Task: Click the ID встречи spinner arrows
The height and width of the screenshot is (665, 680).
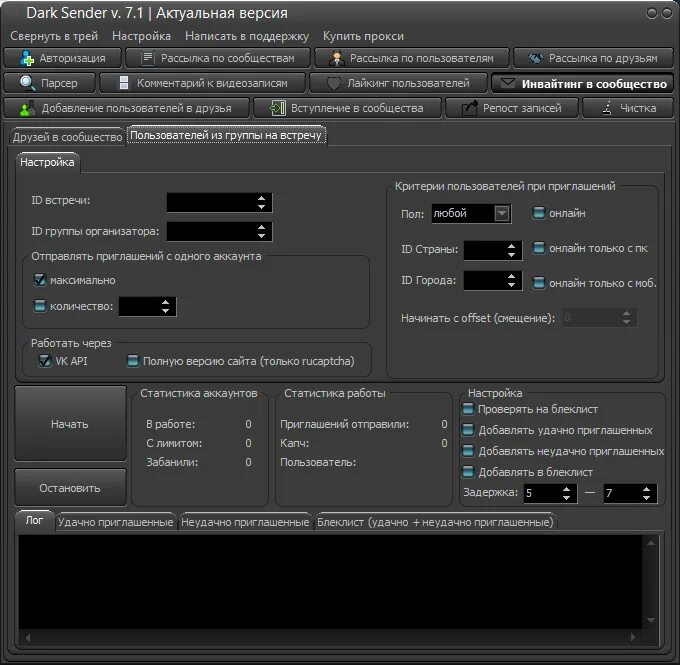Action: [x=261, y=203]
